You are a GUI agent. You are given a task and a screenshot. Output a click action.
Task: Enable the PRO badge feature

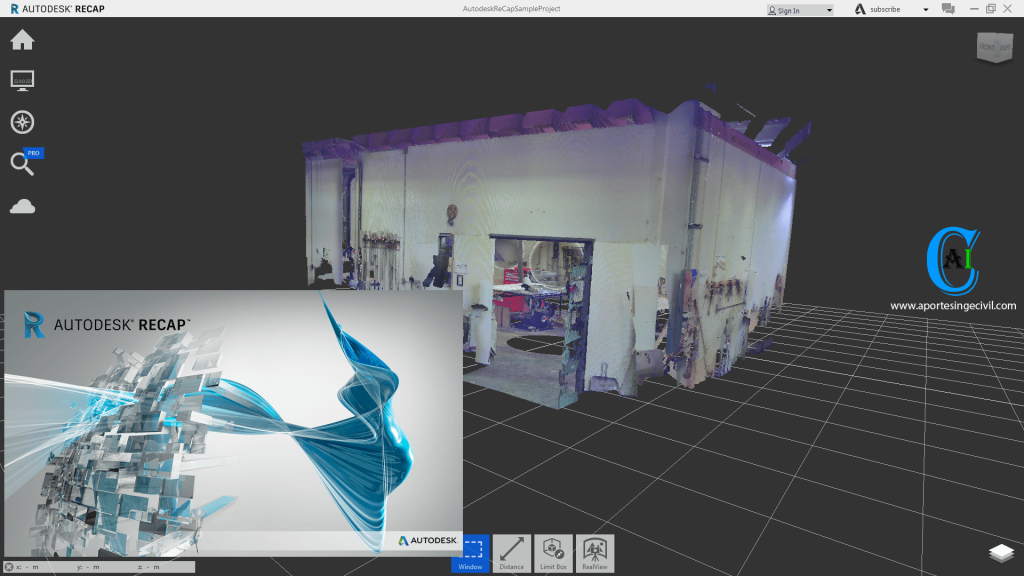pyautogui.click(x=32, y=152)
